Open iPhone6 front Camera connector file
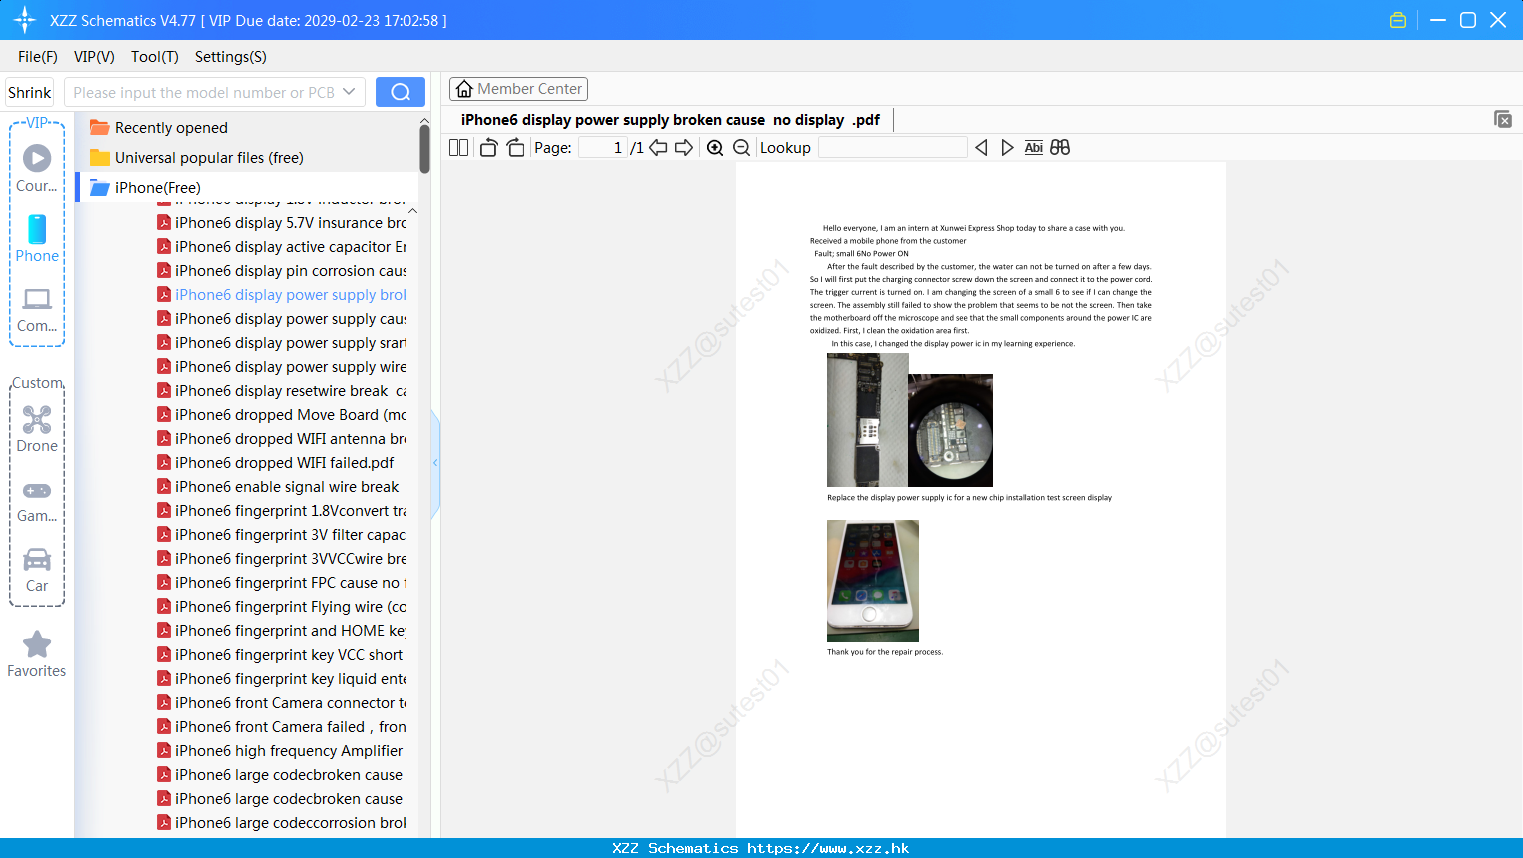Screen dimensions: 1523x858 [x=282, y=703]
